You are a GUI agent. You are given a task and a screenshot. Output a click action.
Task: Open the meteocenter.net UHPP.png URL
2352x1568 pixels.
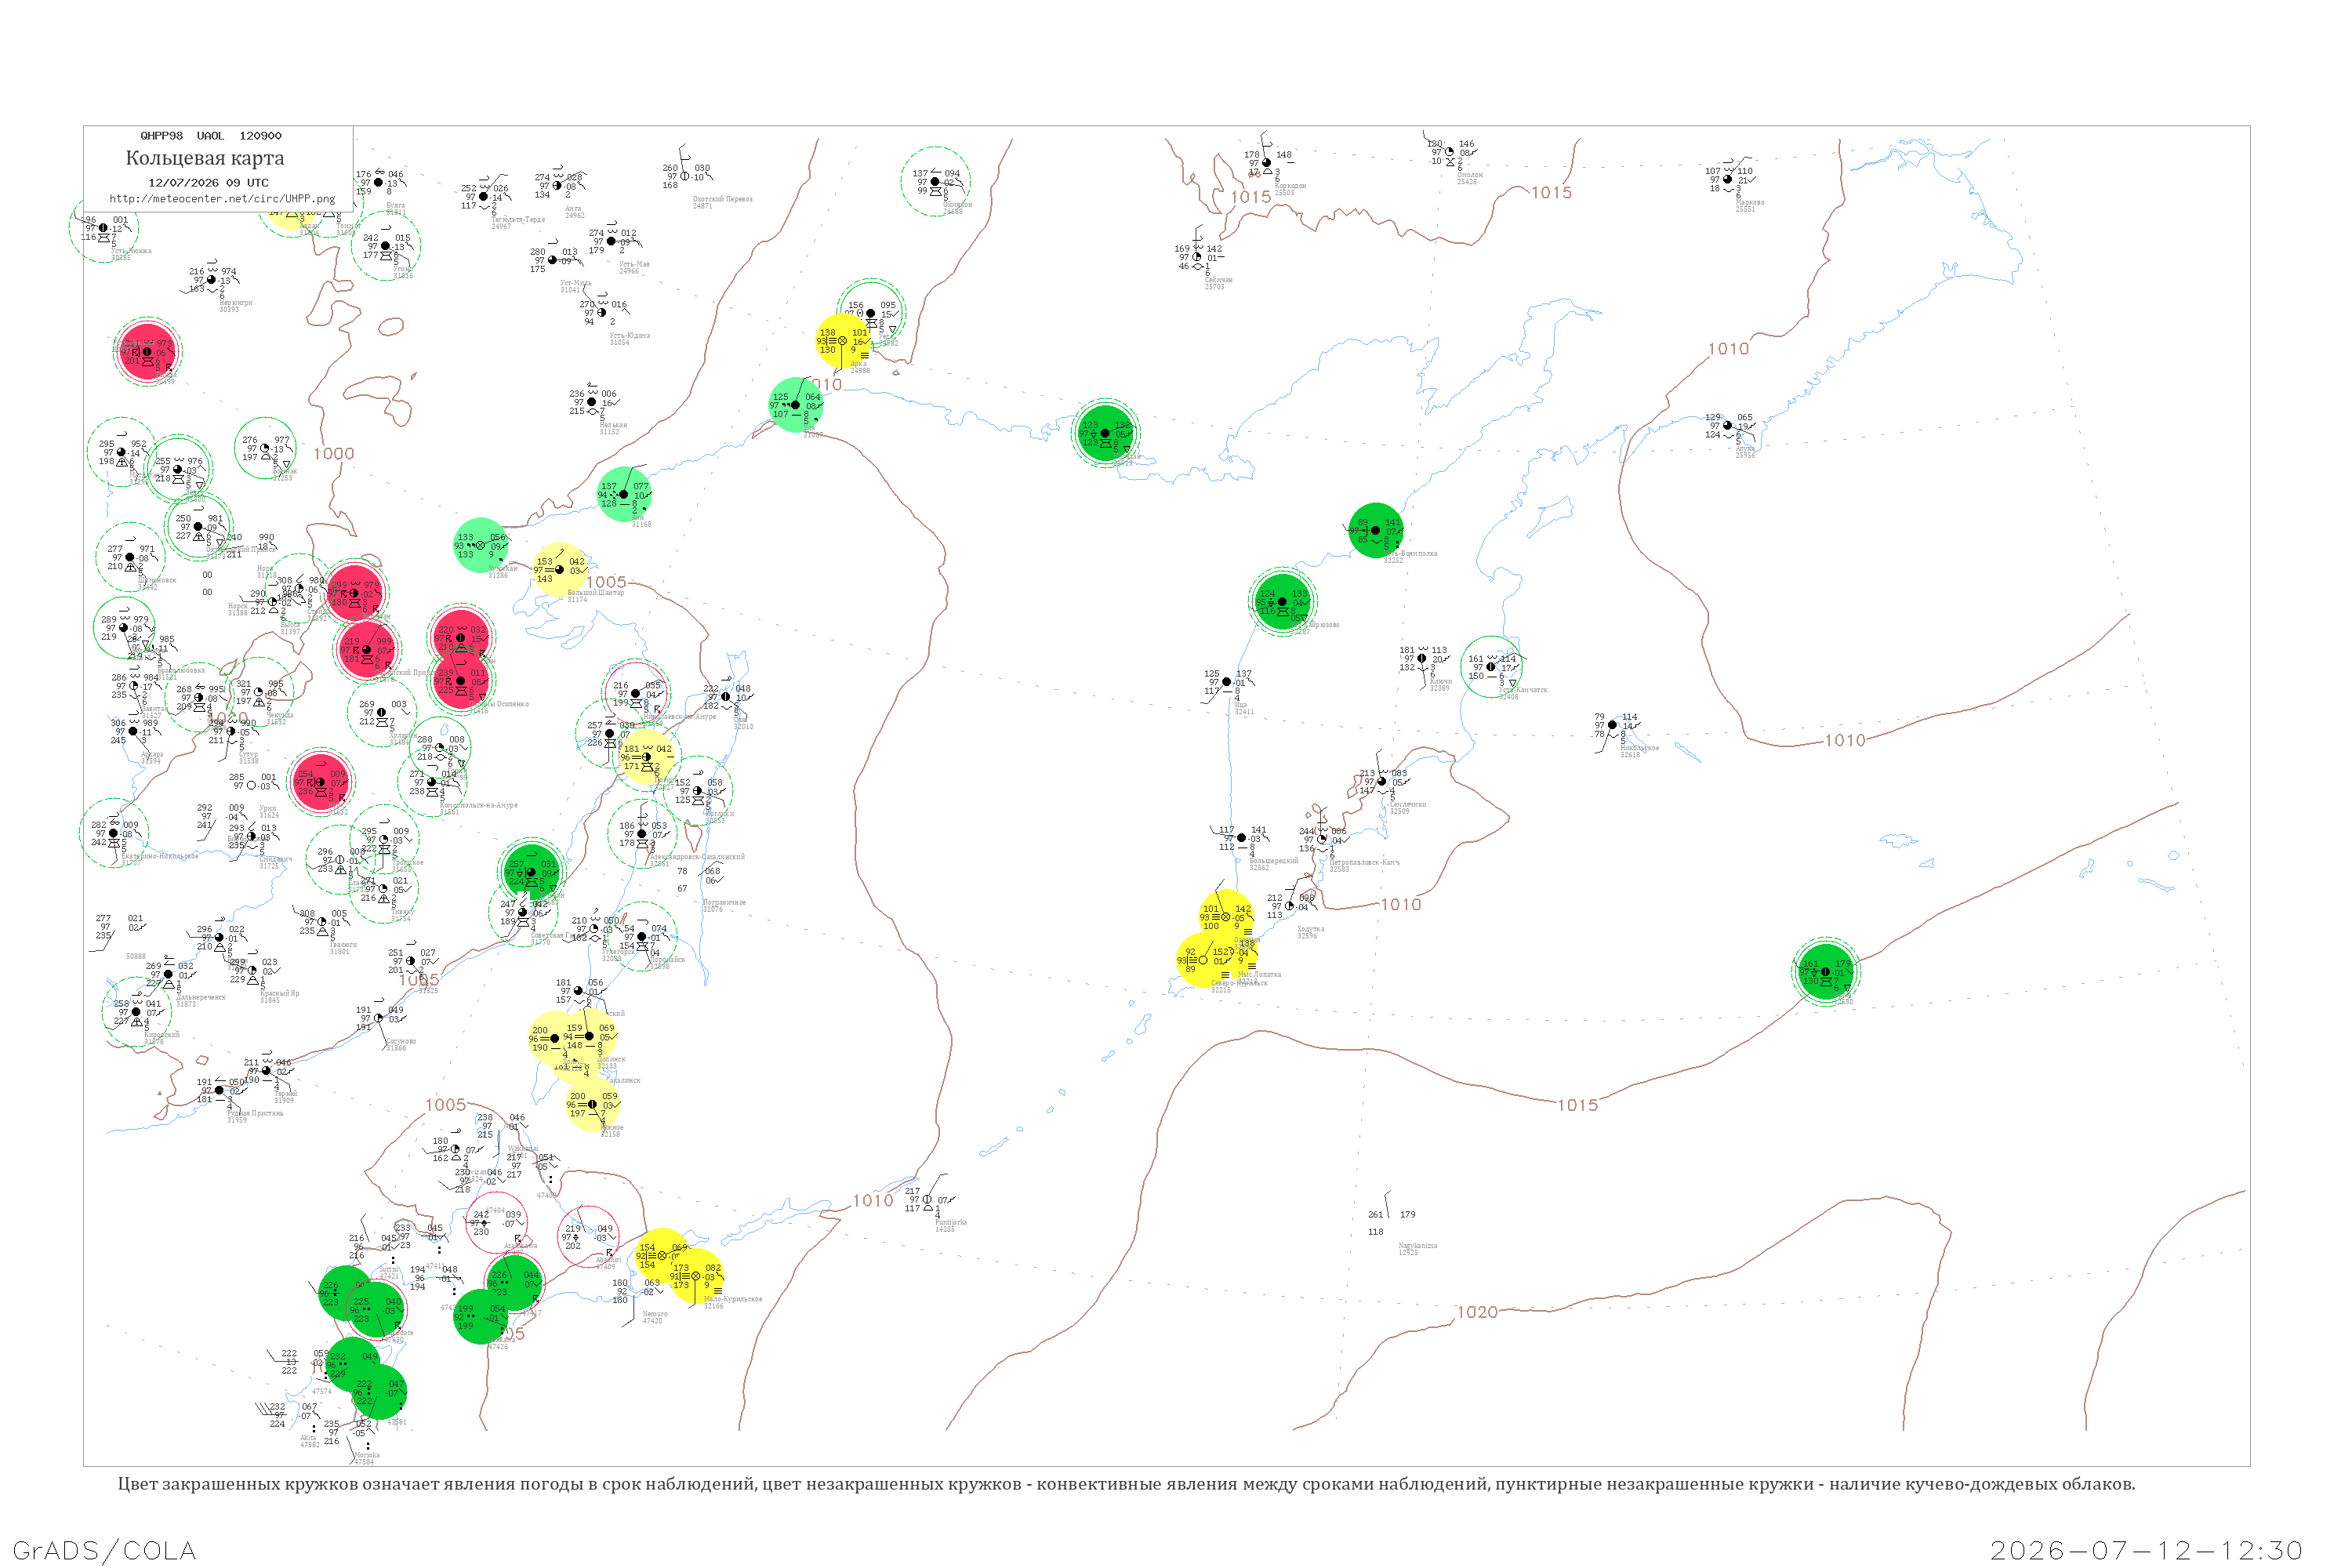pos(222,198)
